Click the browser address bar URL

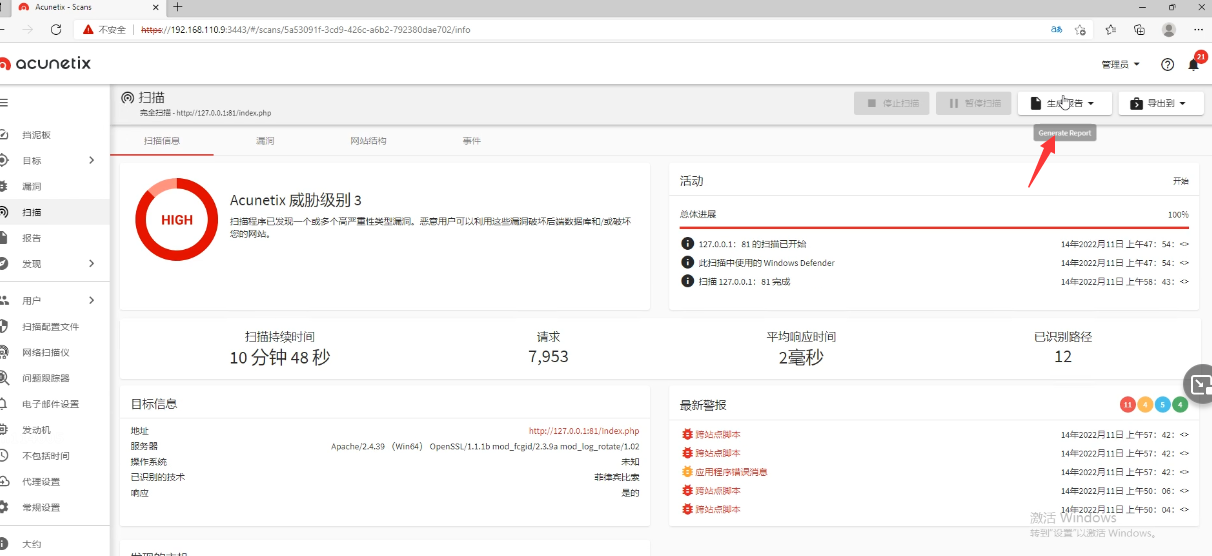pos(305,30)
